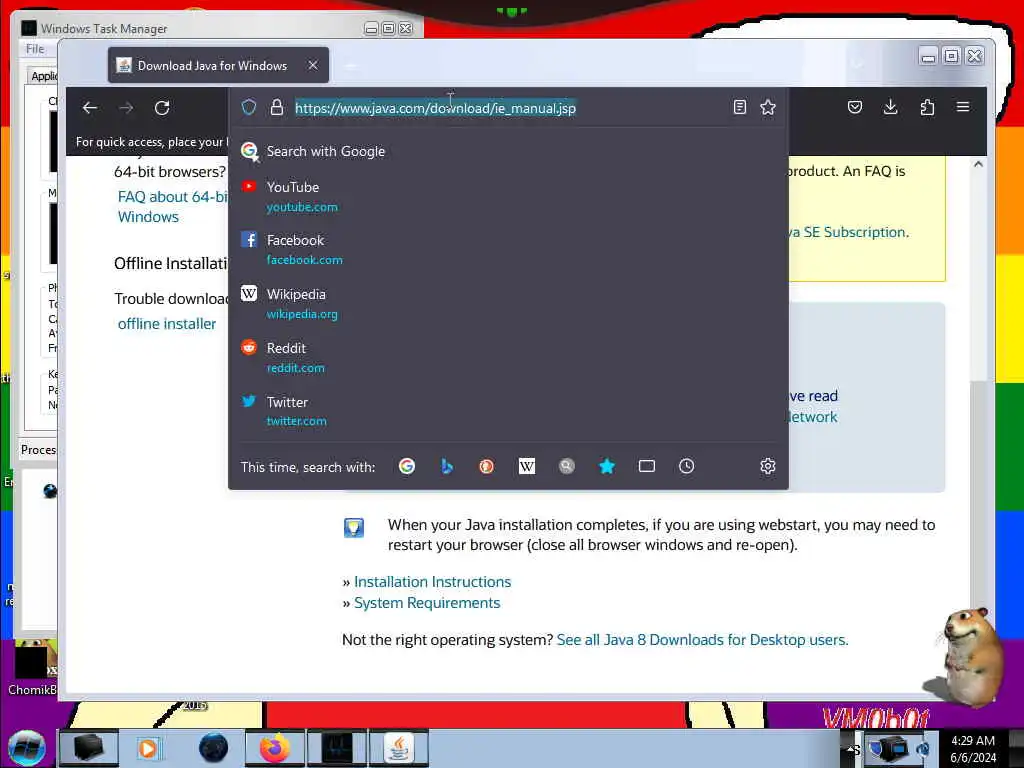Open media player taskbar icon
Image resolution: width=1024 pixels, height=768 pixels.
(148, 748)
